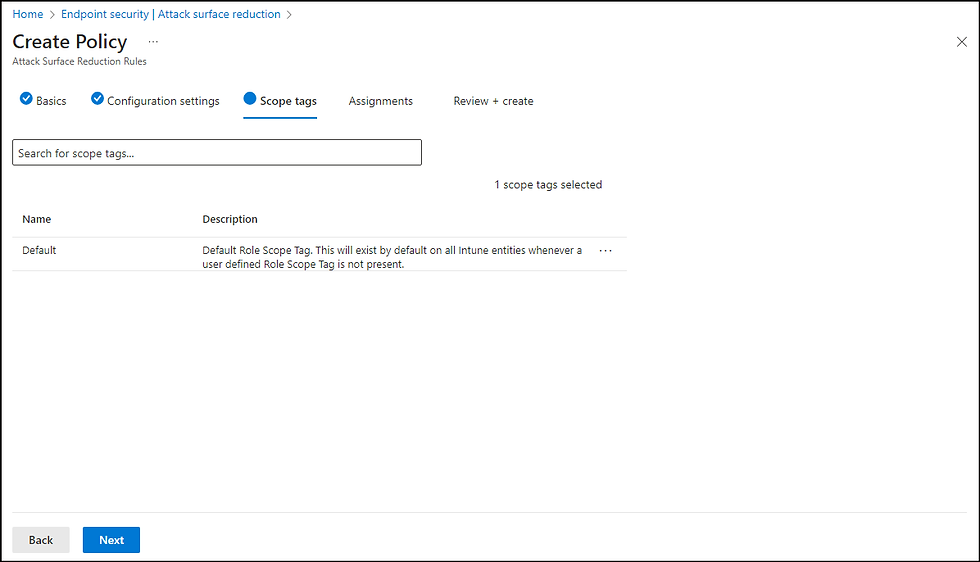Select the Scope tags step
Image resolution: width=980 pixels, height=562 pixels.
tap(280, 101)
